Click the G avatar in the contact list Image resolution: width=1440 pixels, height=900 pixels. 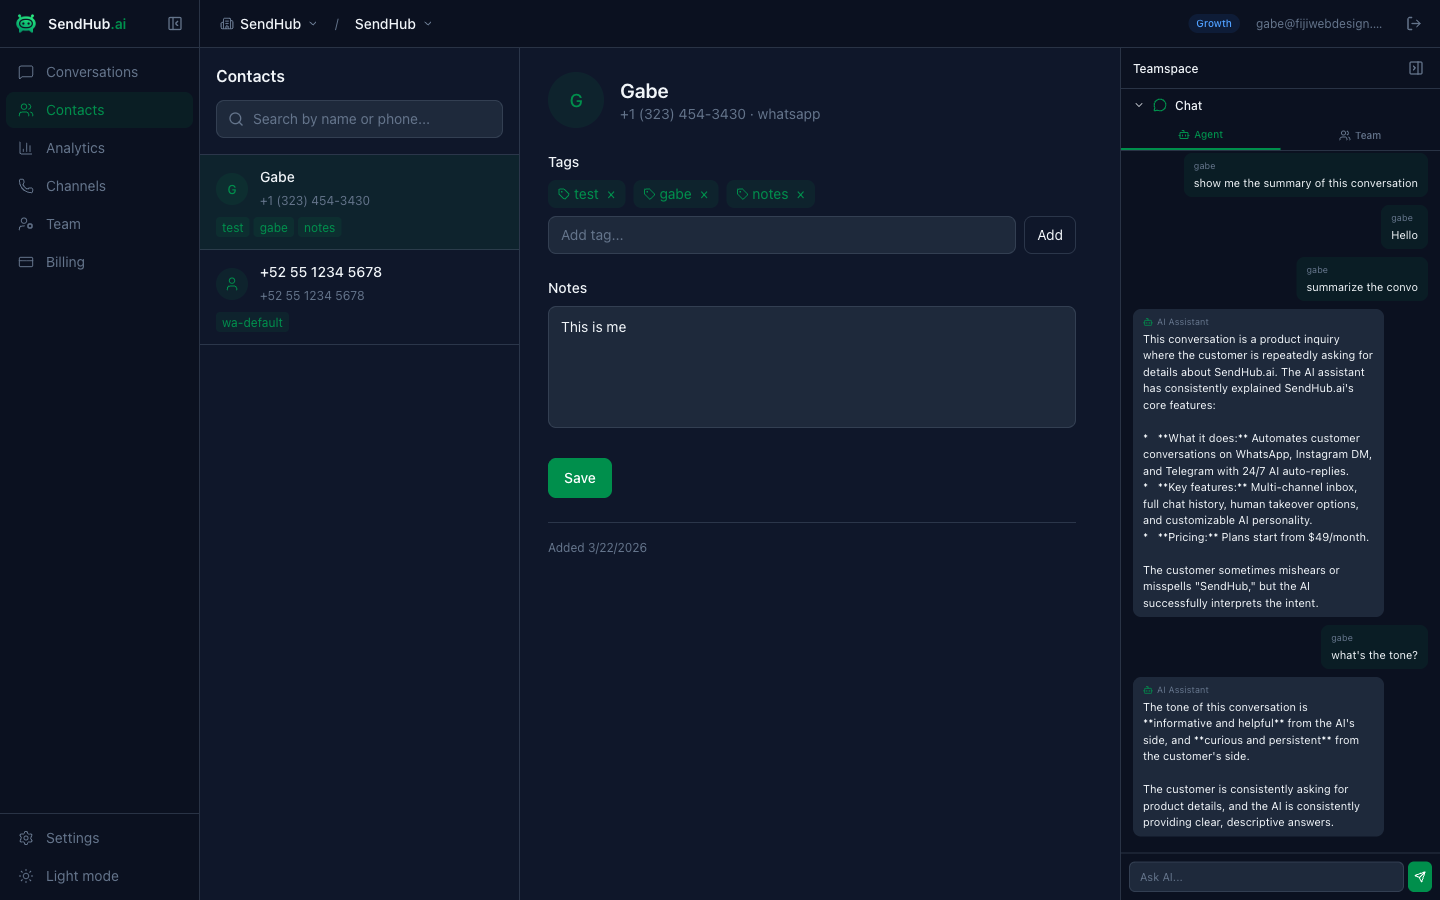point(232,189)
